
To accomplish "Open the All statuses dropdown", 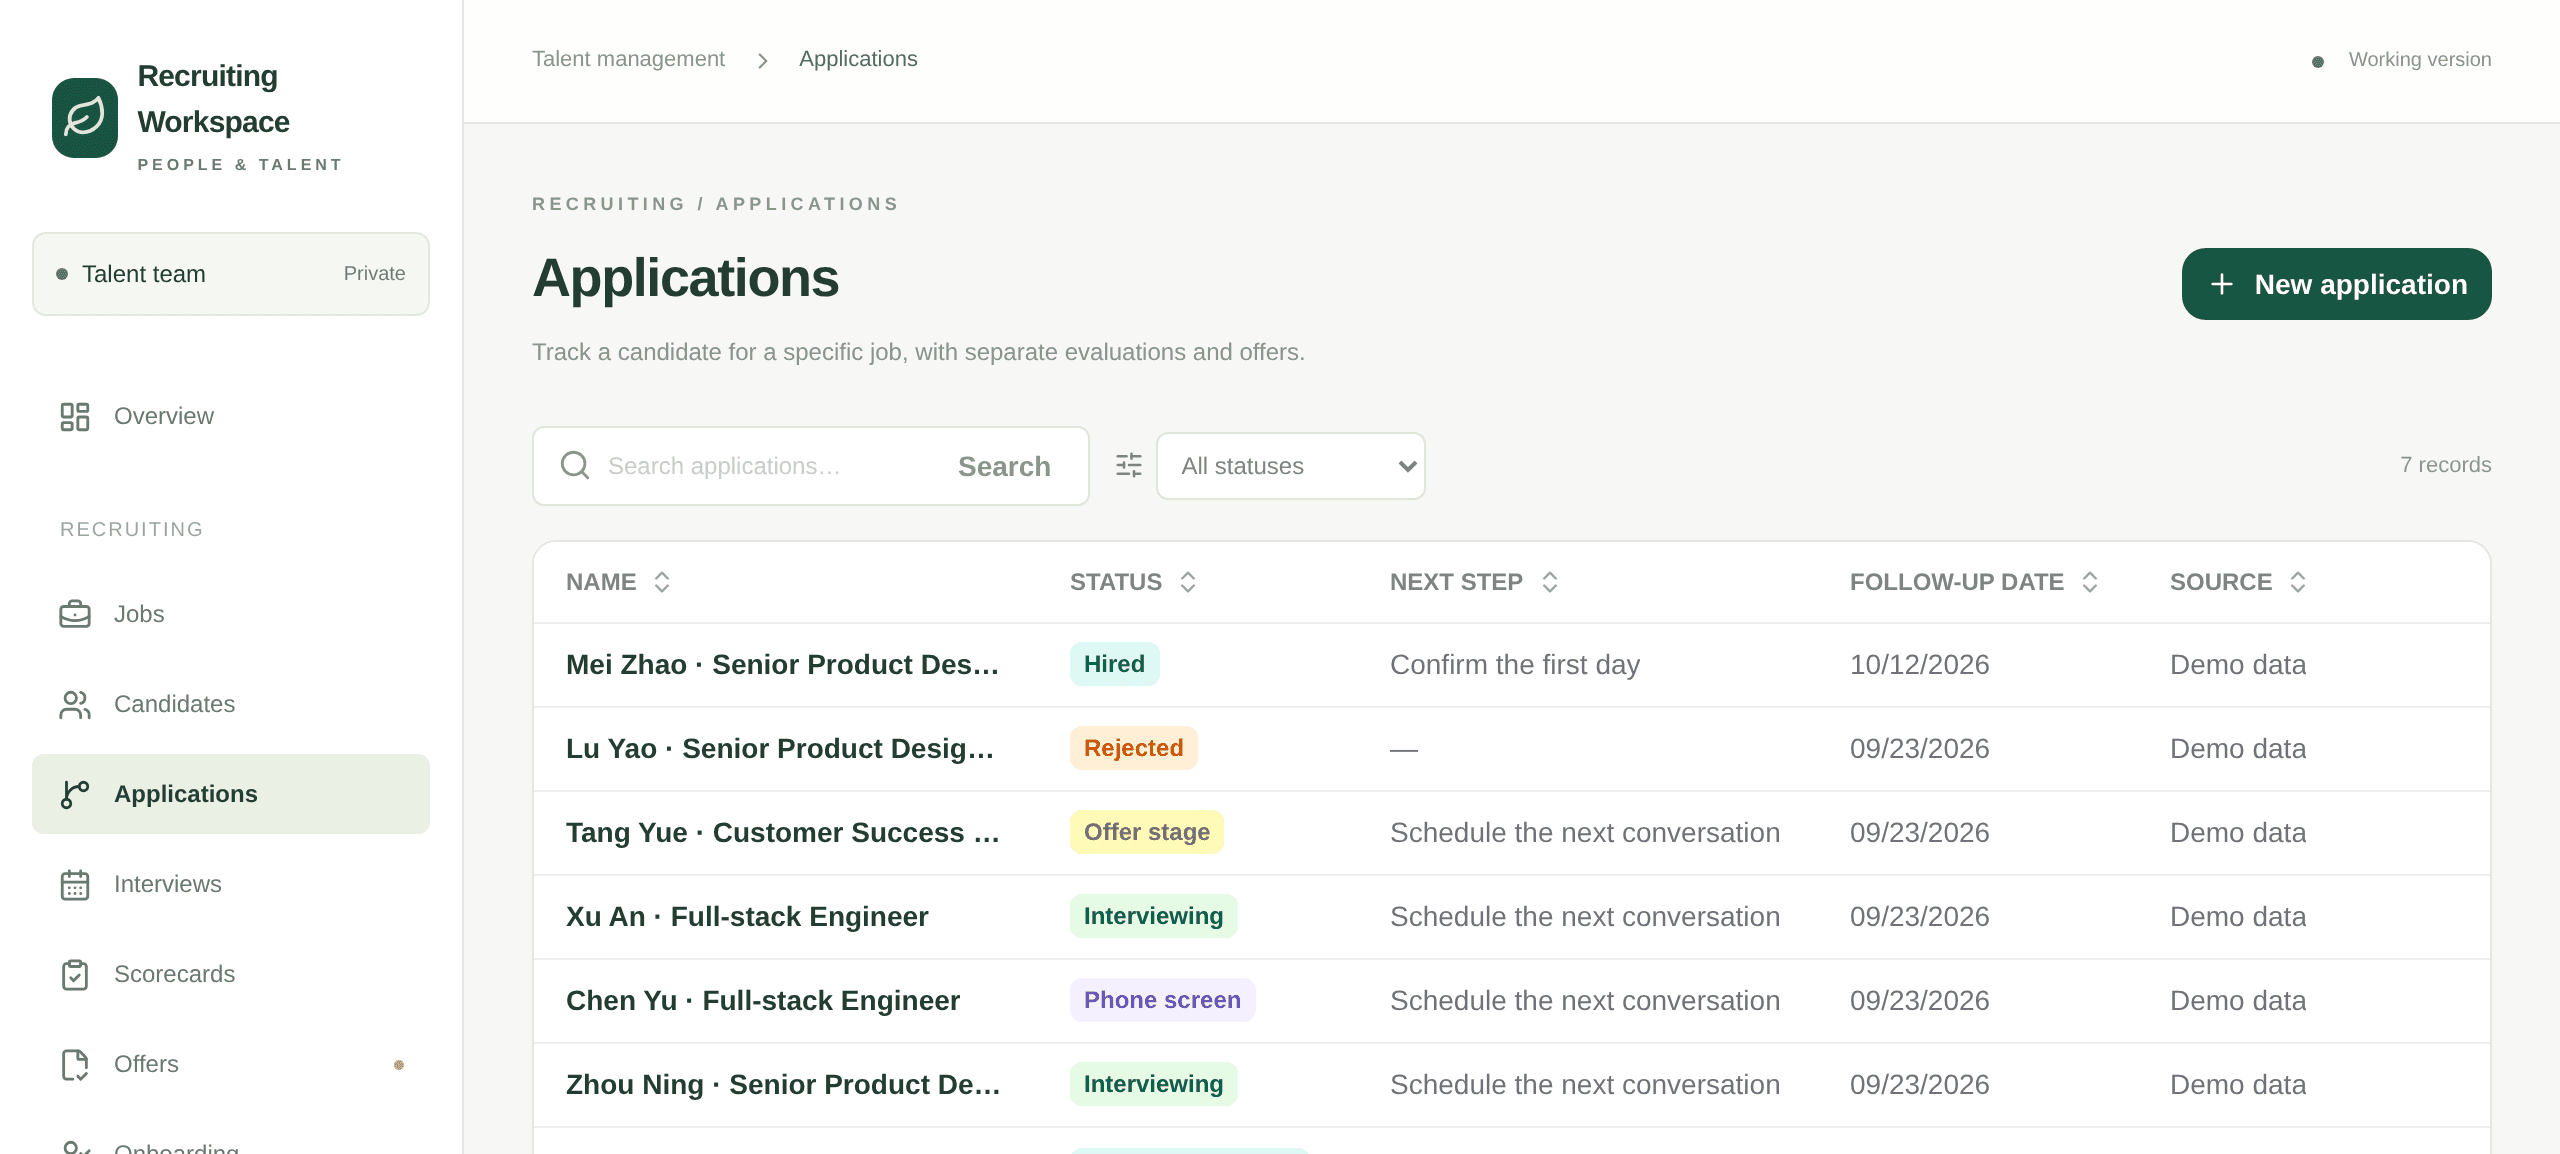I will click(1290, 466).
